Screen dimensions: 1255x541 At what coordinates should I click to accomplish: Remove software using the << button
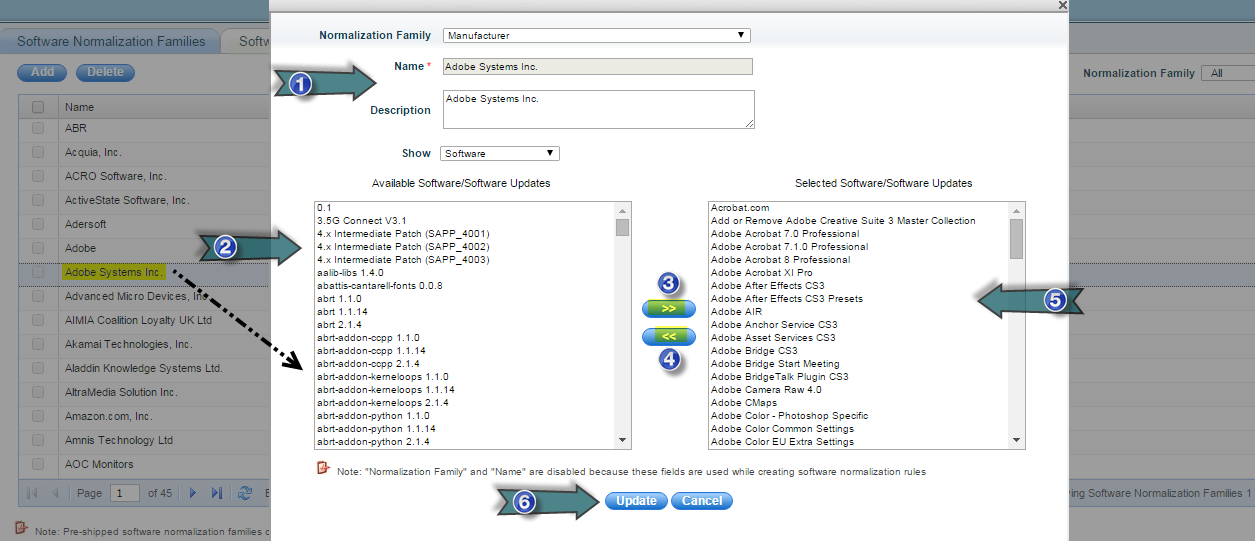(x=668, y=337)
